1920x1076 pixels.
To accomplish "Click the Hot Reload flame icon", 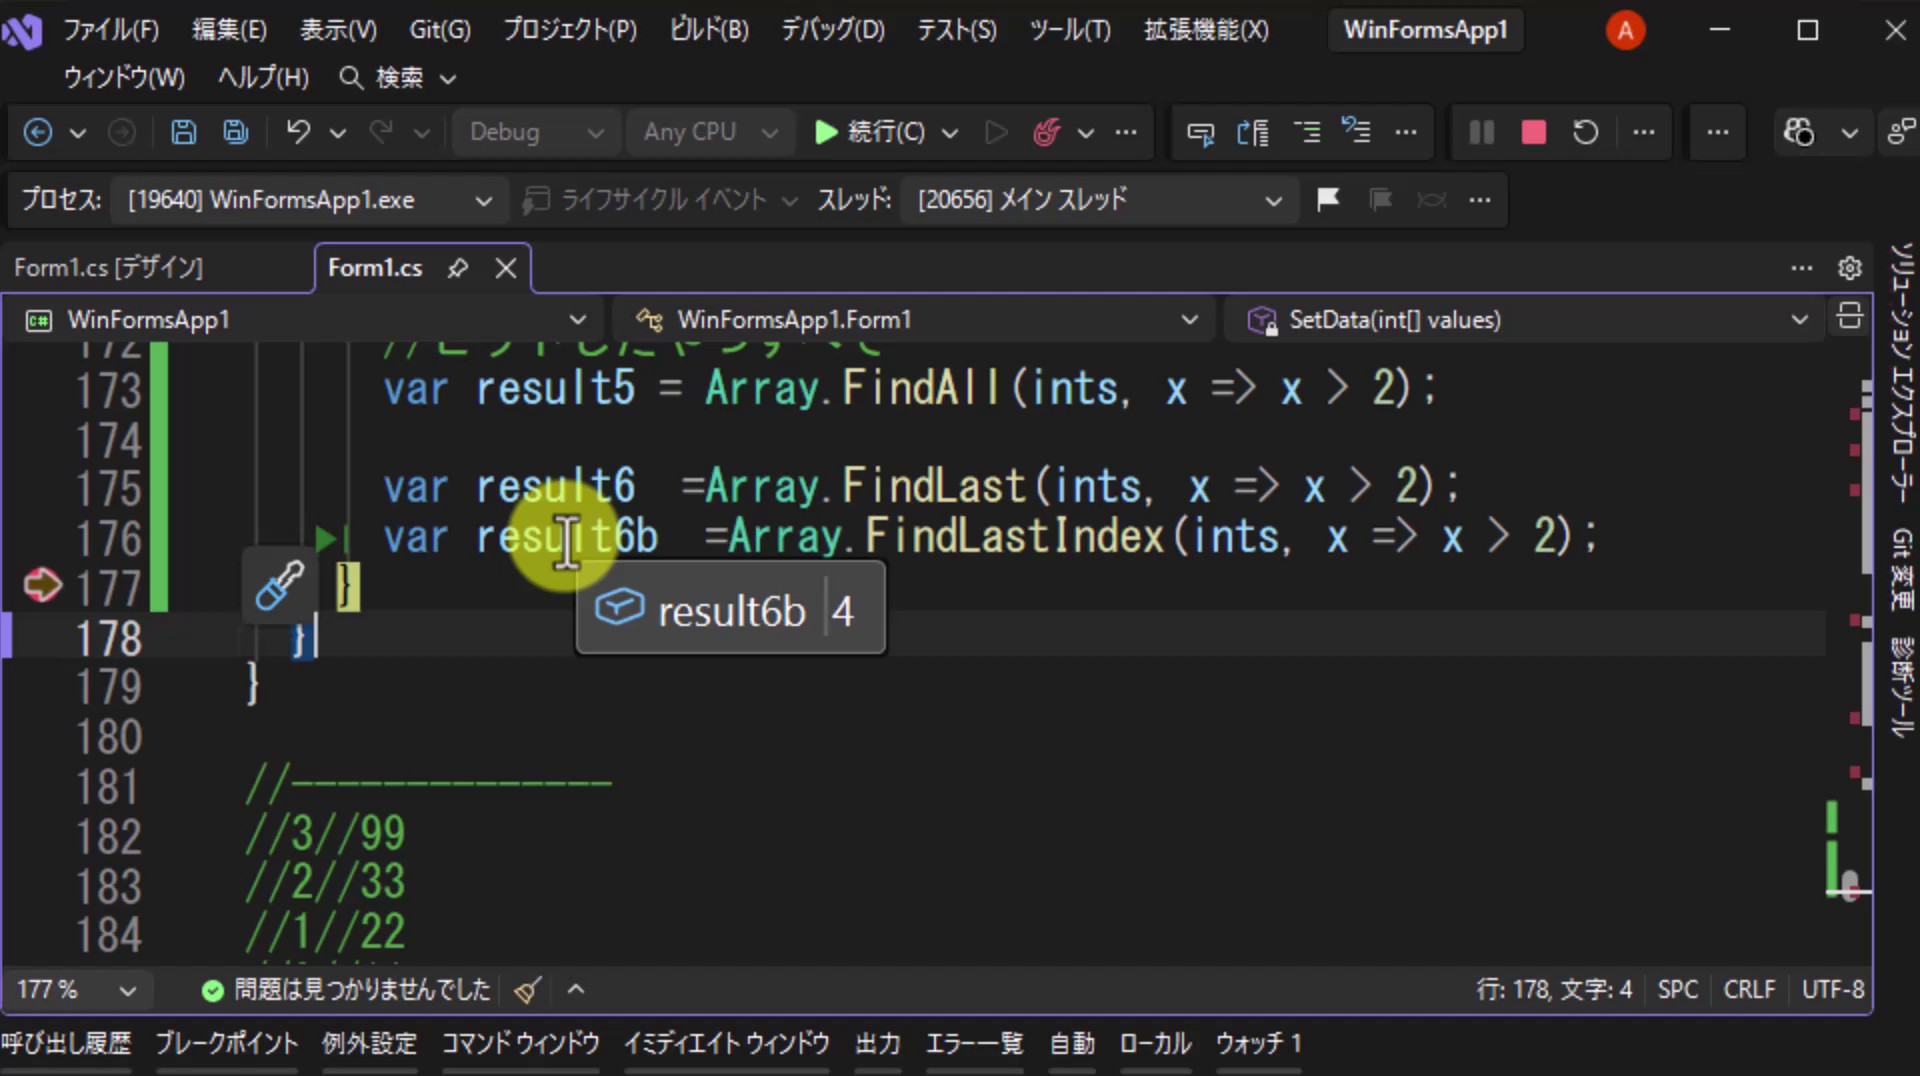I will pyautogui.click(x=1046, y=132).
